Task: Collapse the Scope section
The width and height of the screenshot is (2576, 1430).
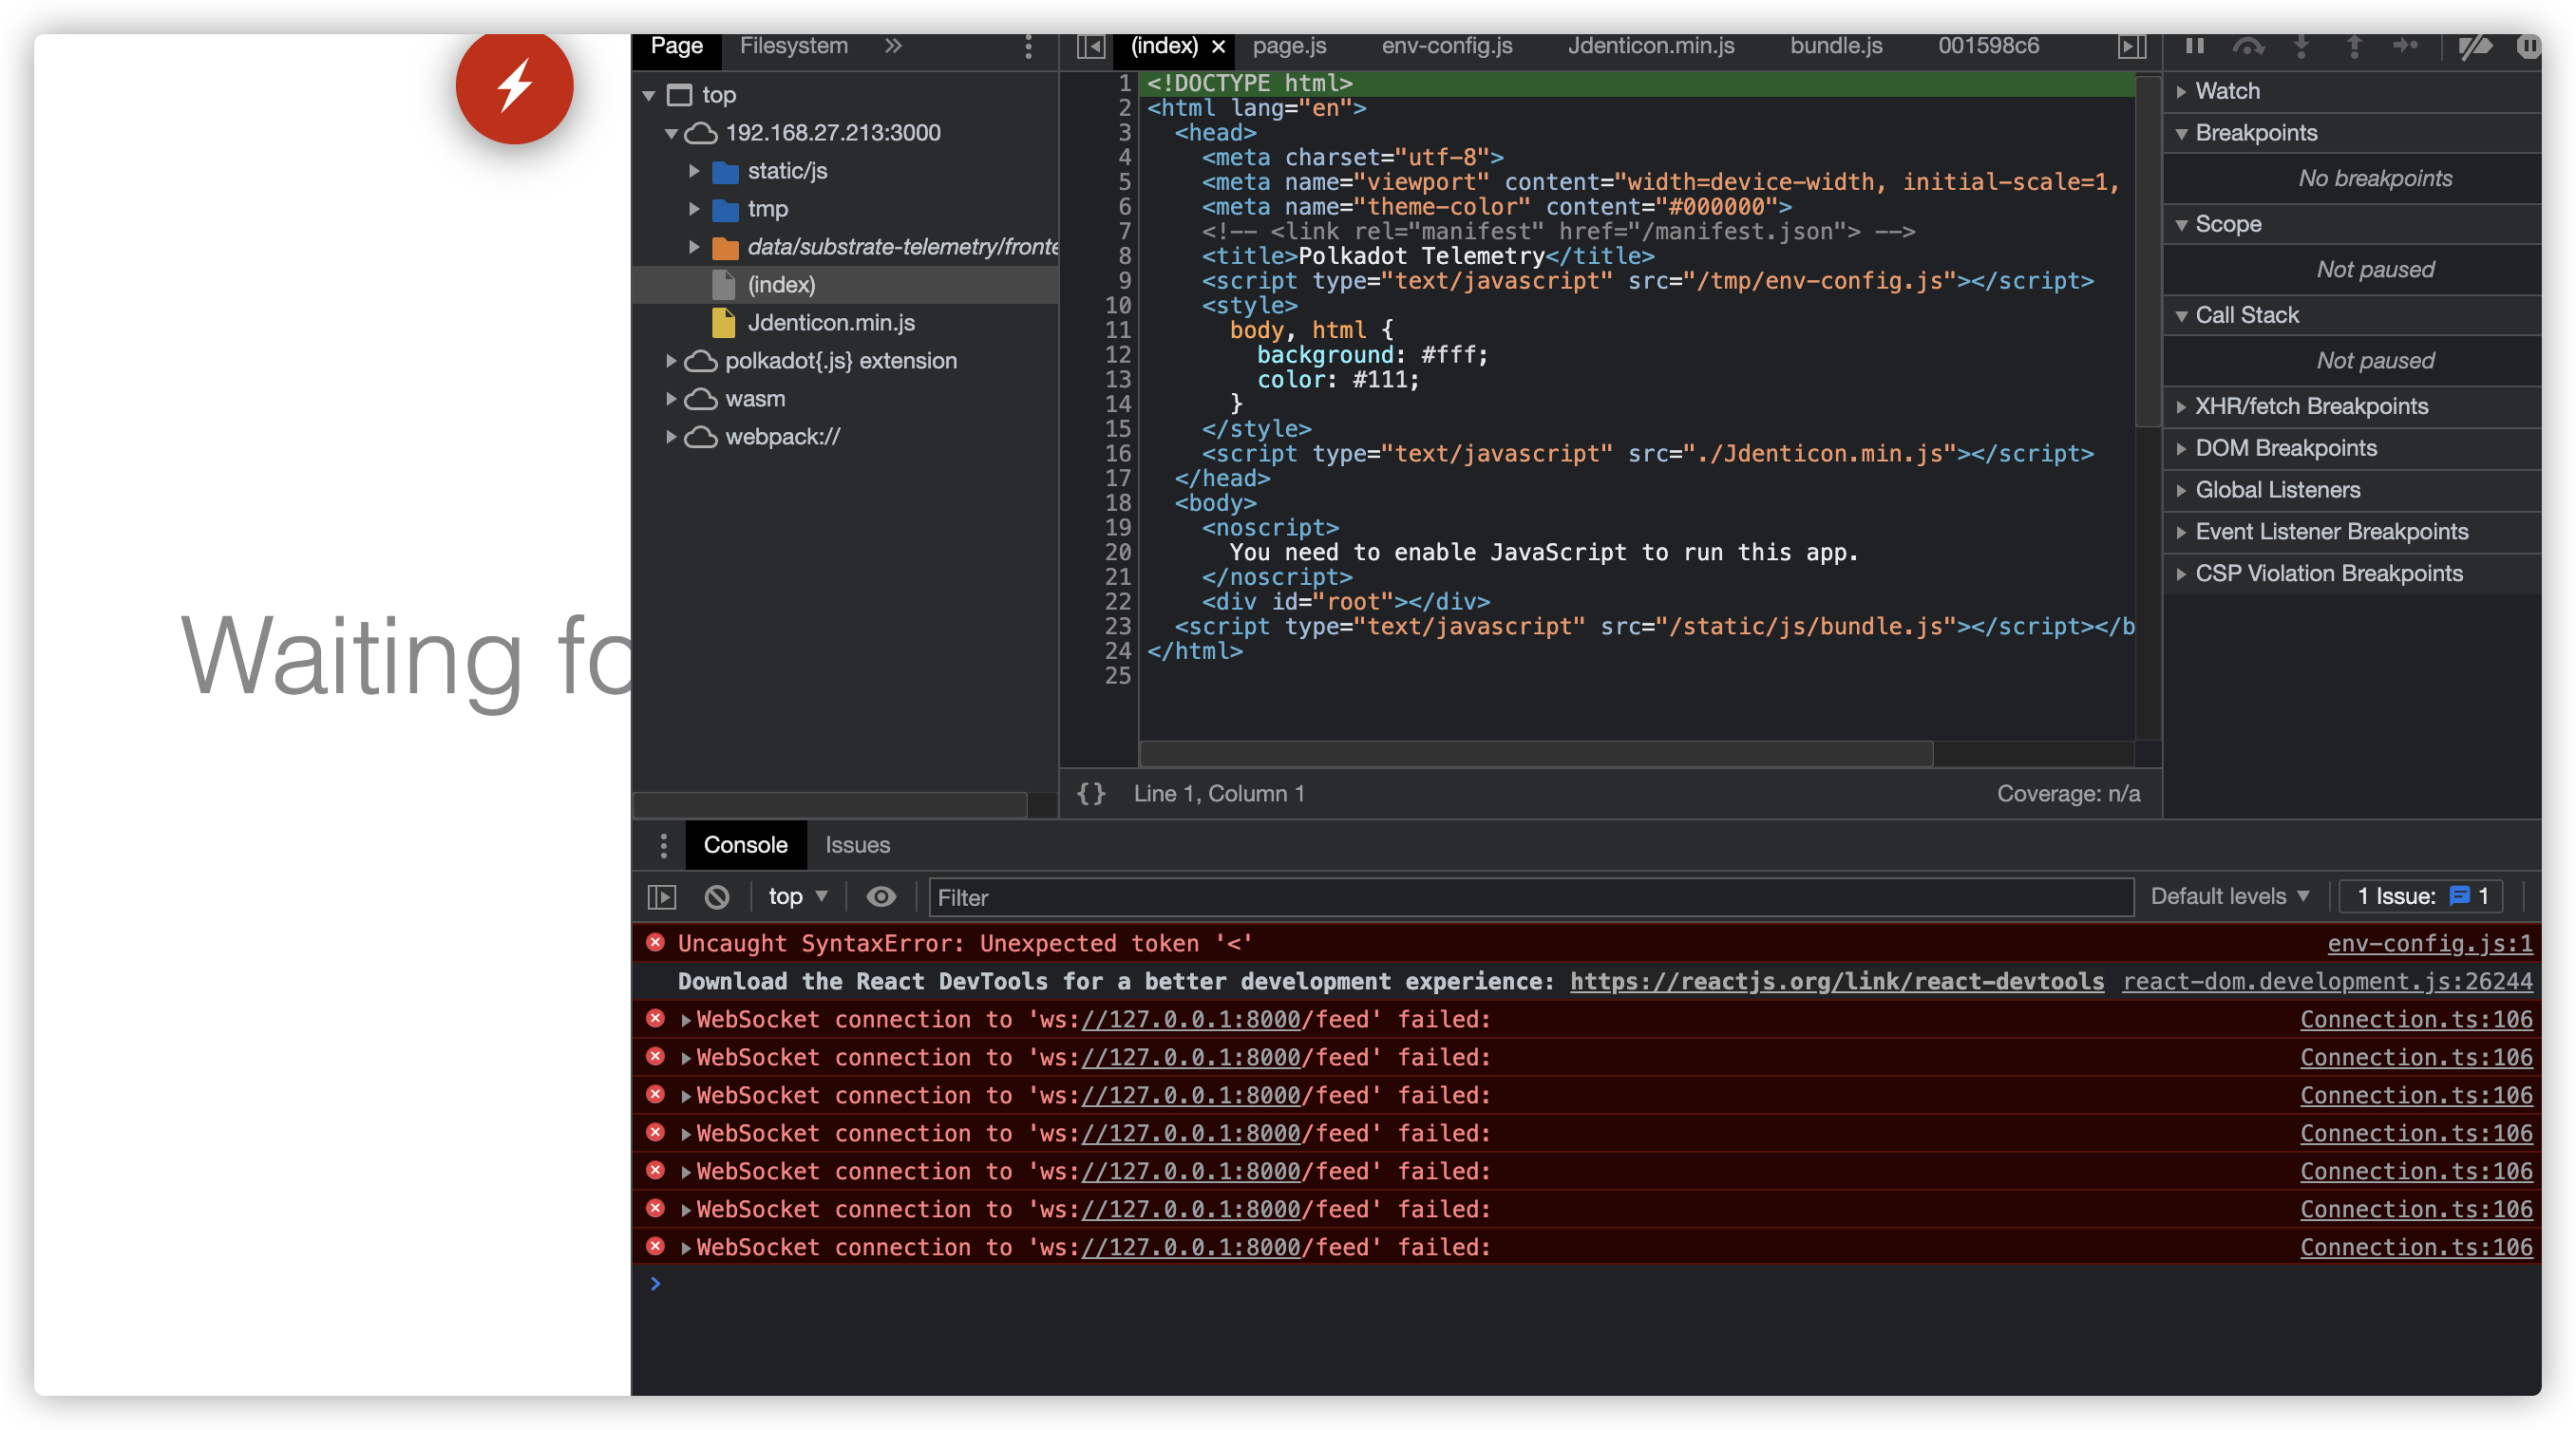Action: point(2182,224)
